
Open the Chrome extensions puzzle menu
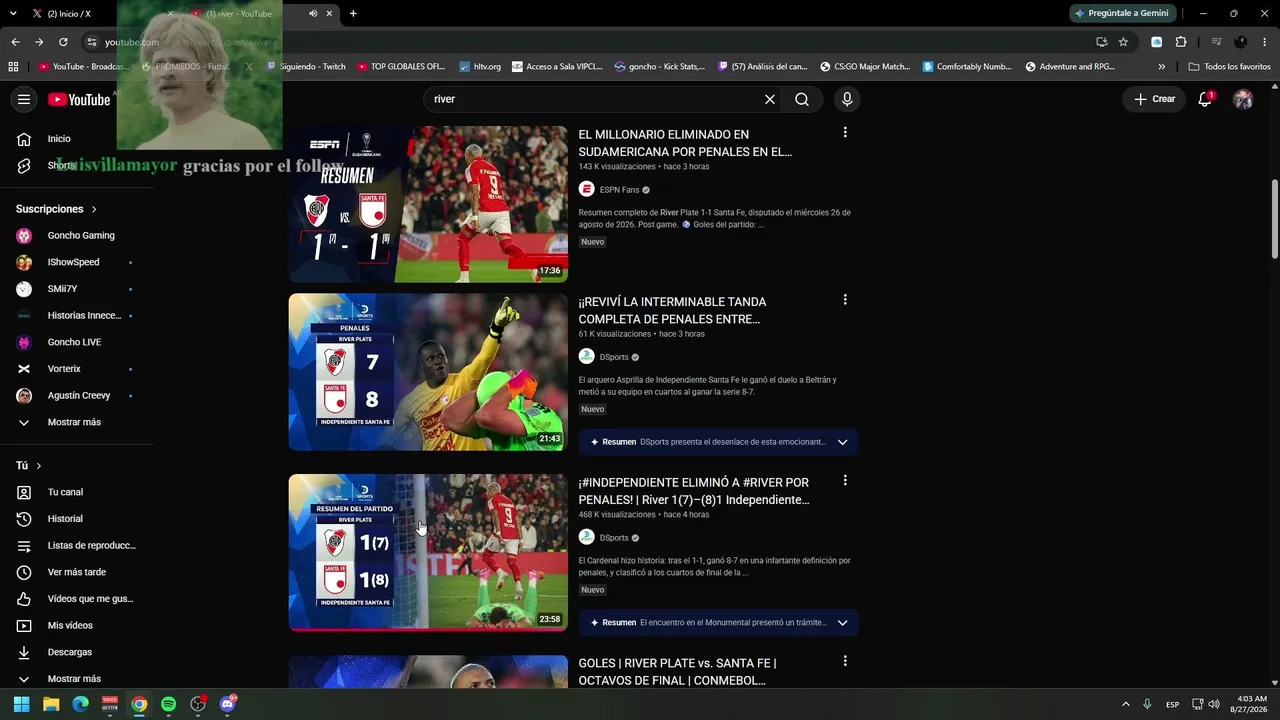pos(1181,42)
